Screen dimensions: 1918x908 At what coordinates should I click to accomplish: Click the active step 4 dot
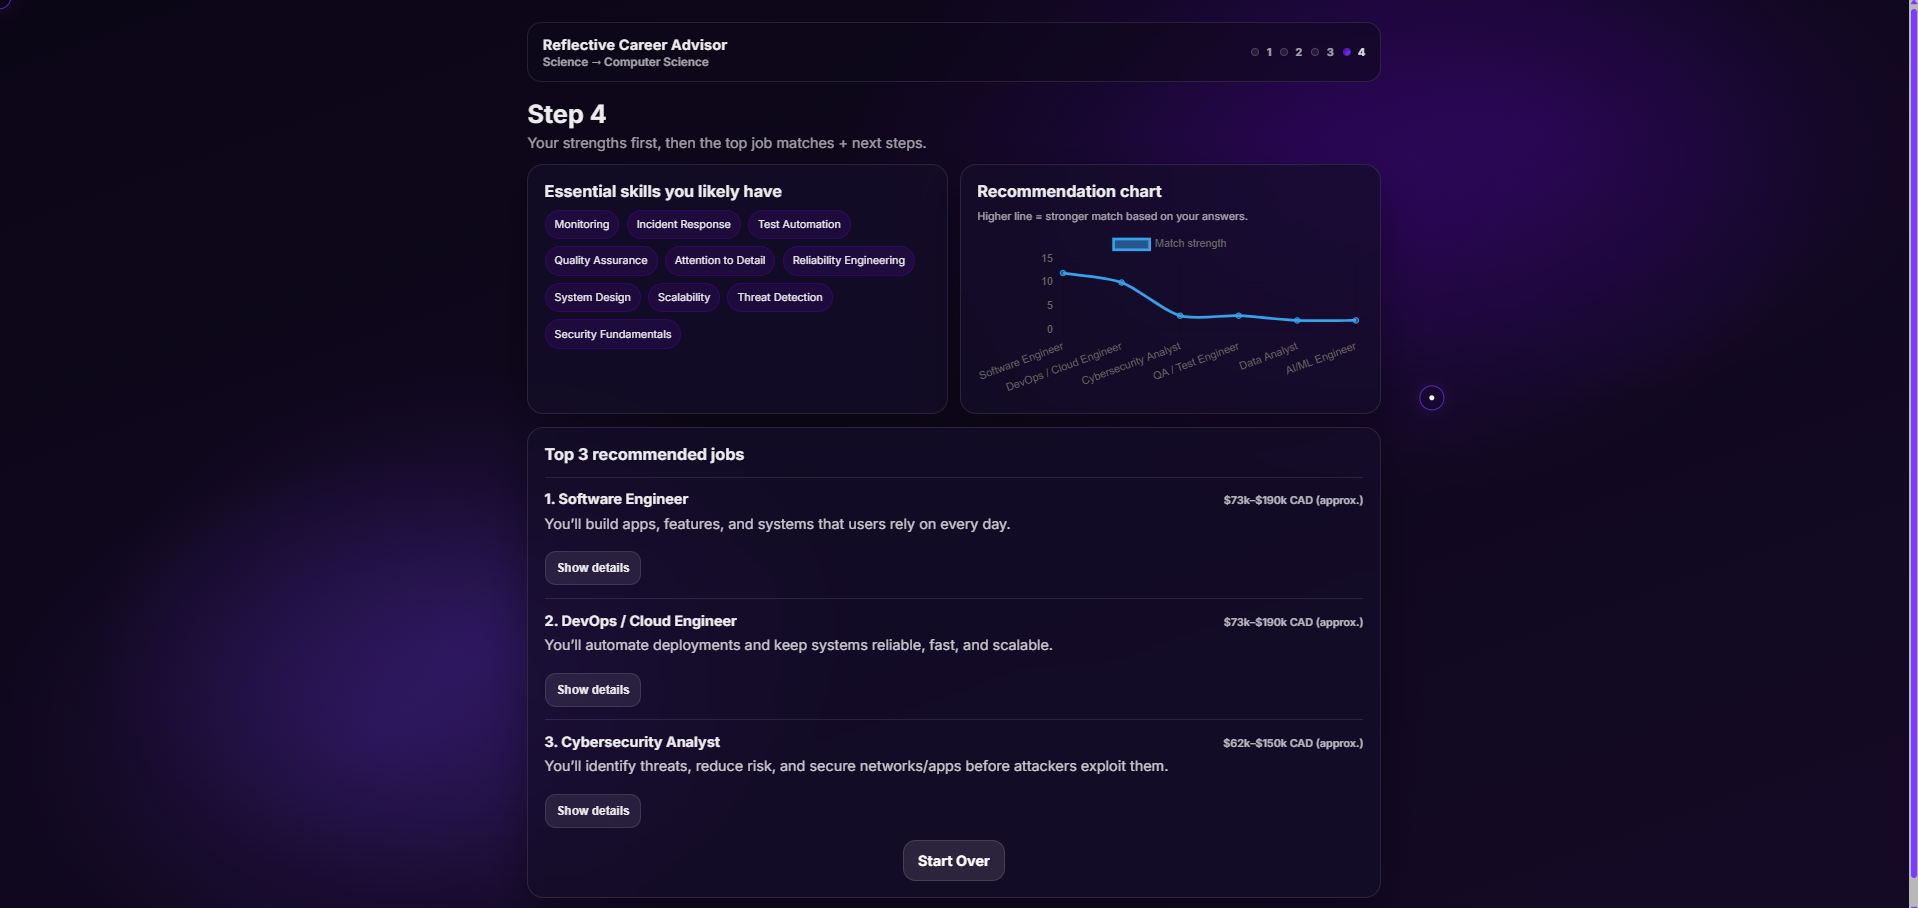1347,52
